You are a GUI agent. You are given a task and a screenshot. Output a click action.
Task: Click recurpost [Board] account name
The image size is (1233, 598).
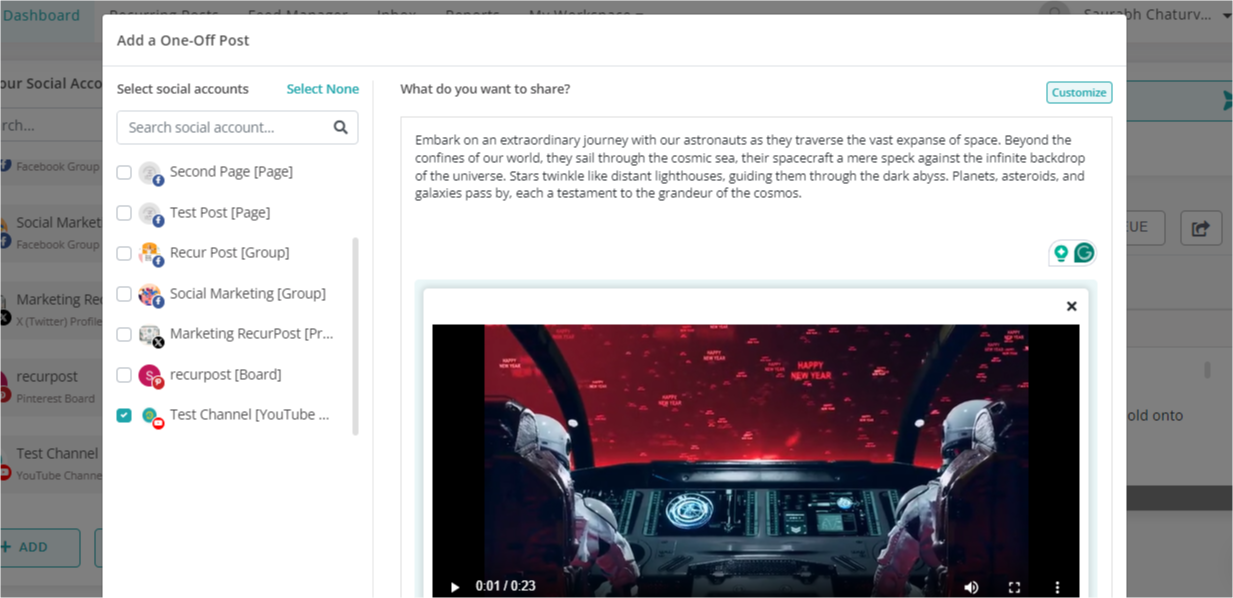point(226,375)
